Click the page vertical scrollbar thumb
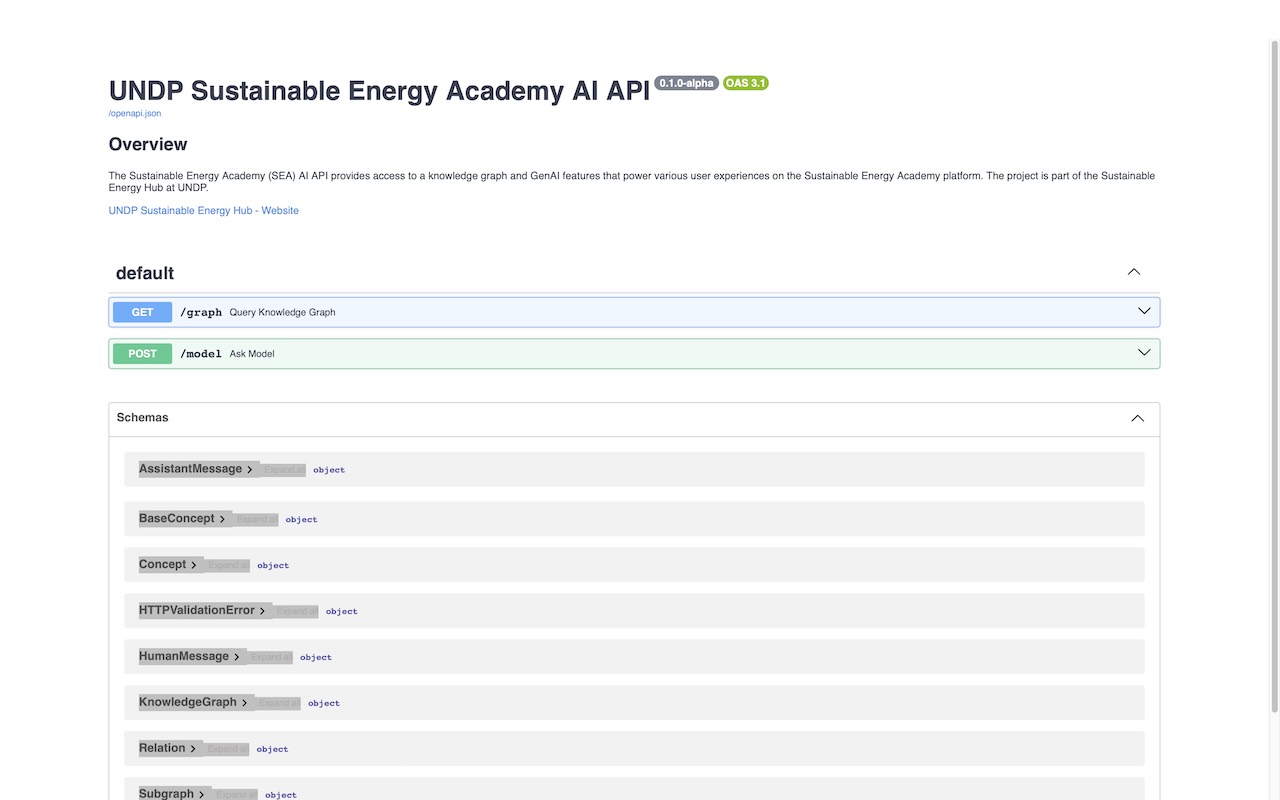 point(1274,375)
